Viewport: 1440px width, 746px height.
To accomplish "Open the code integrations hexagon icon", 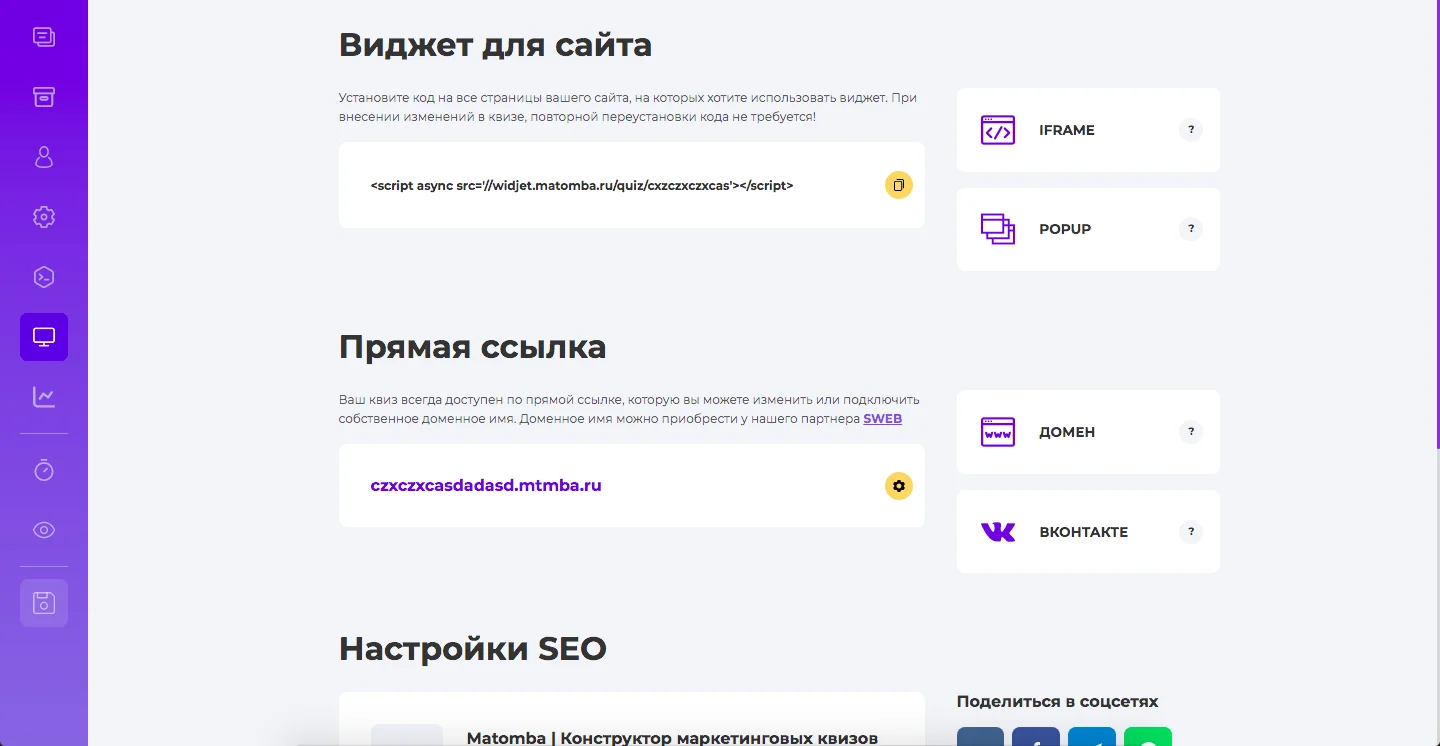I will point(44,277).
